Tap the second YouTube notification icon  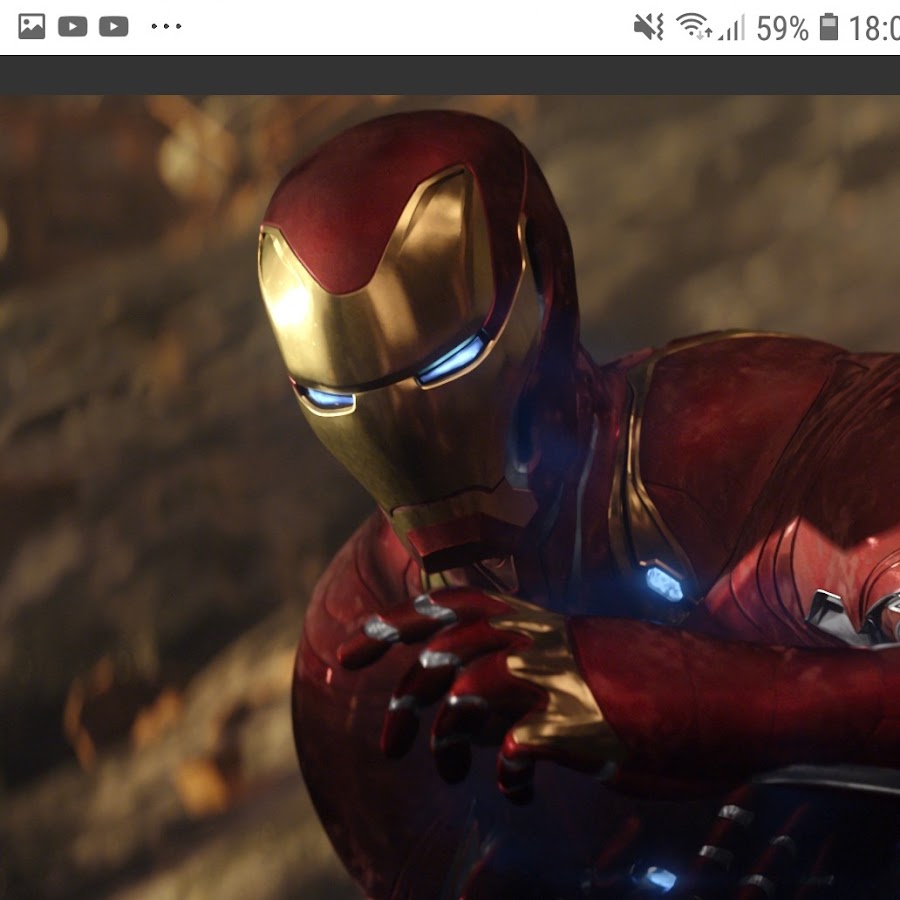[114, 27]
